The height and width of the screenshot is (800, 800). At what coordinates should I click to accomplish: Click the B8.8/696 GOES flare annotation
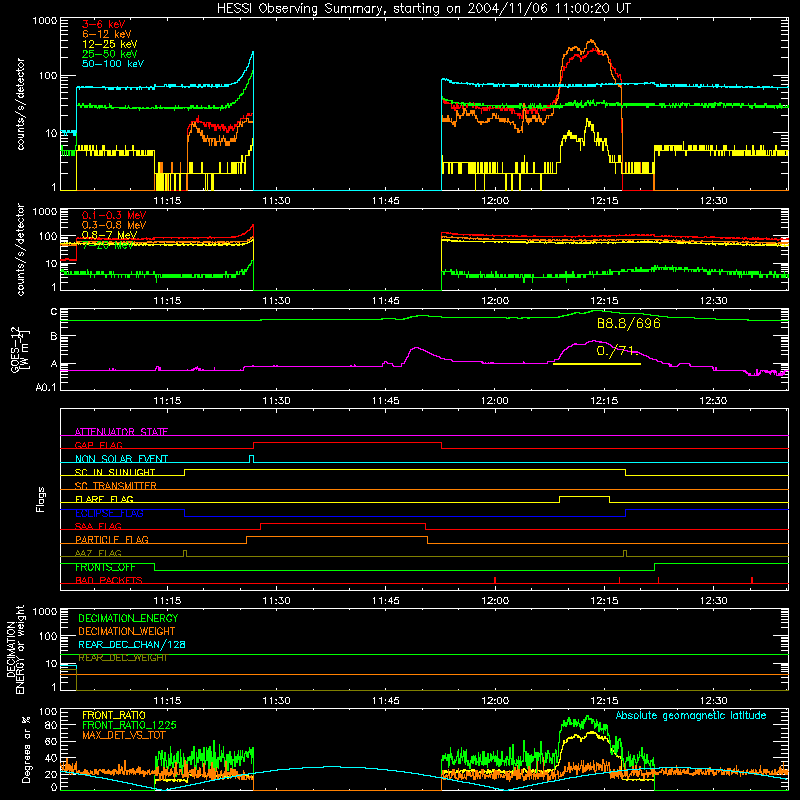pyautogui.click(x=629, y=323)
